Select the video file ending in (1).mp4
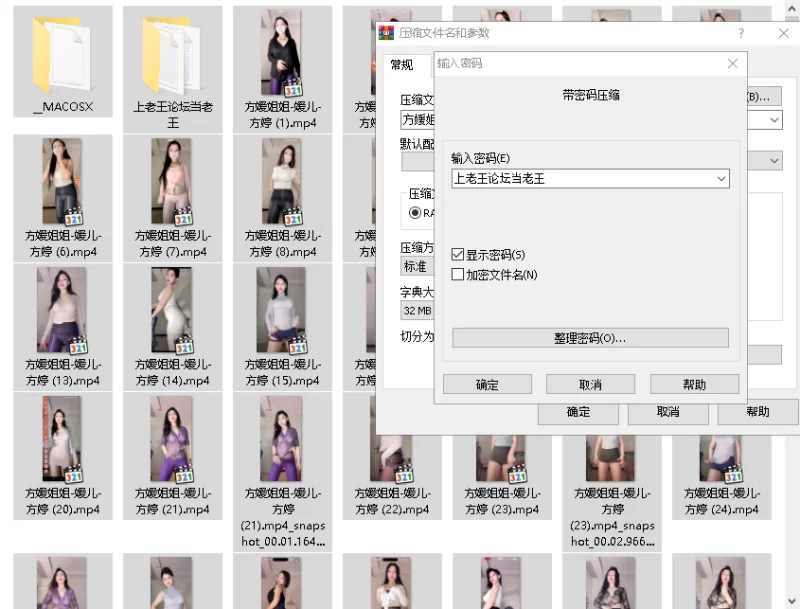 point(281,53)
